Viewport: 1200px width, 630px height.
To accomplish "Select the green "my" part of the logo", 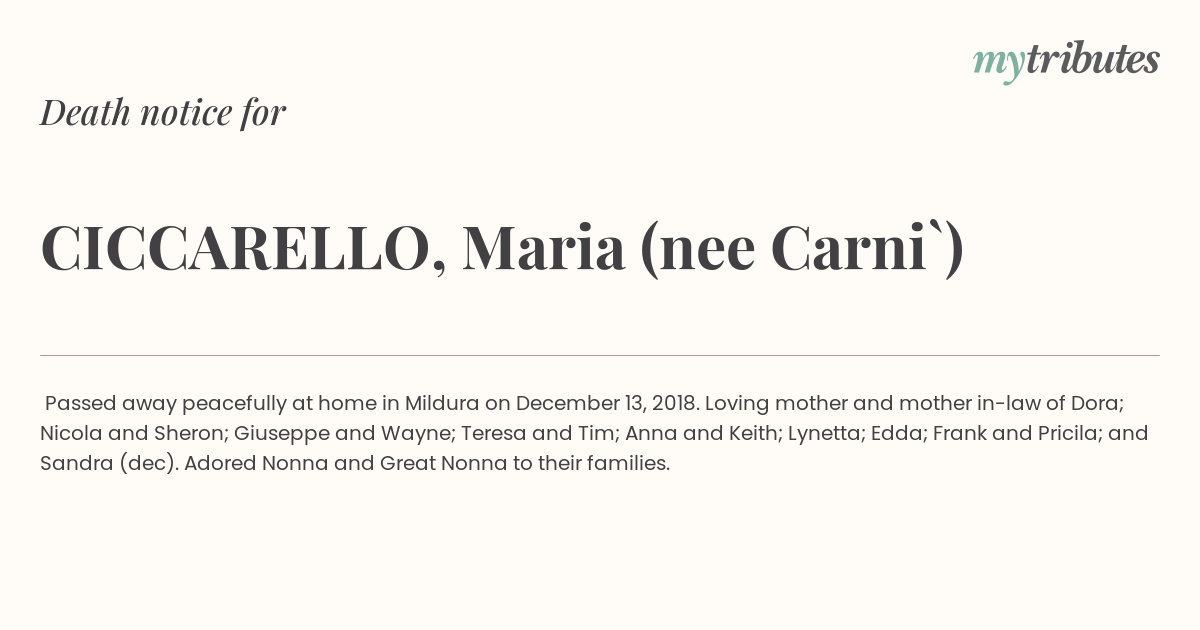I will (x=999, y=65).
